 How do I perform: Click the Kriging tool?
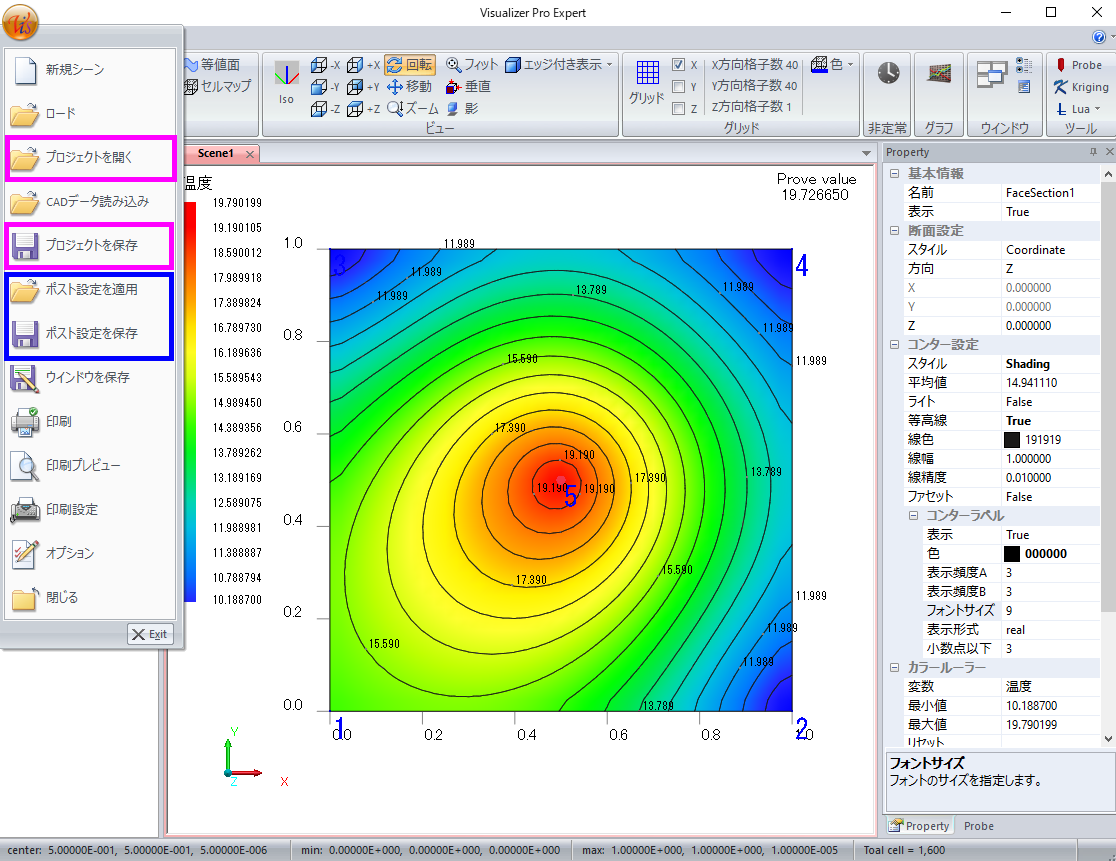click(1080, 87)
